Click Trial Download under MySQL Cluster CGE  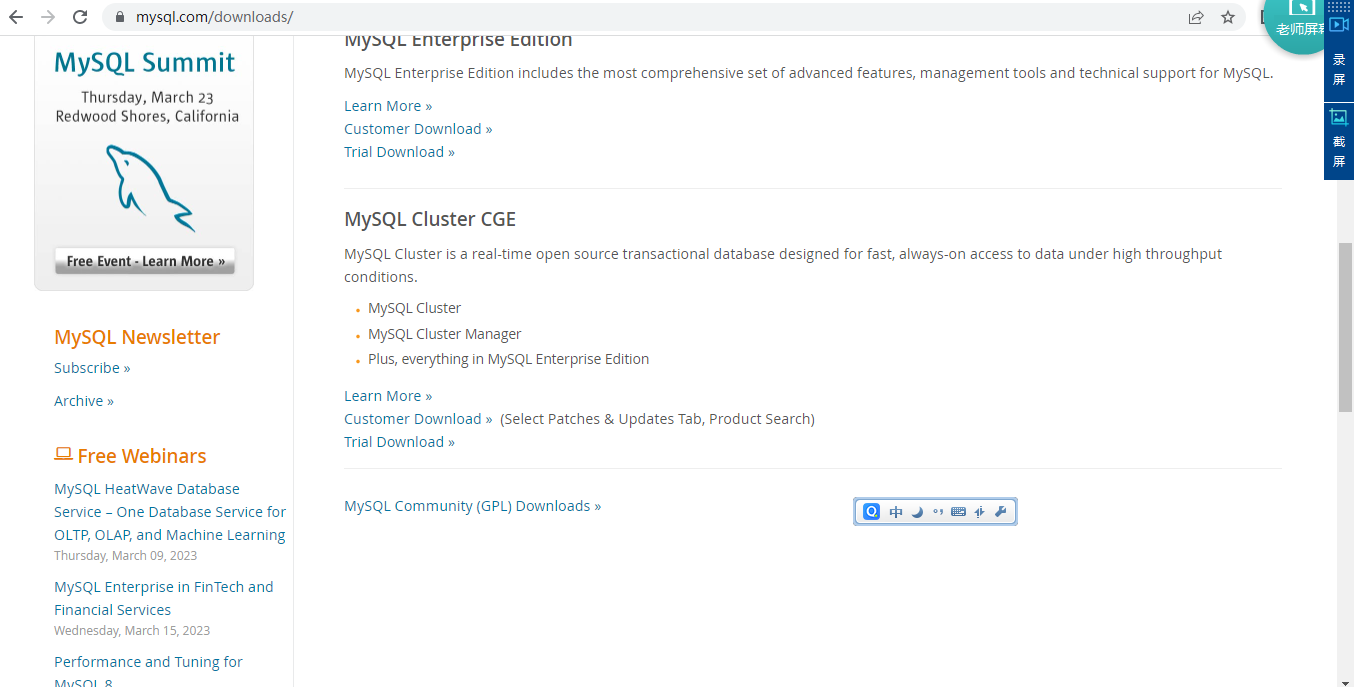[x=399, y=442]
